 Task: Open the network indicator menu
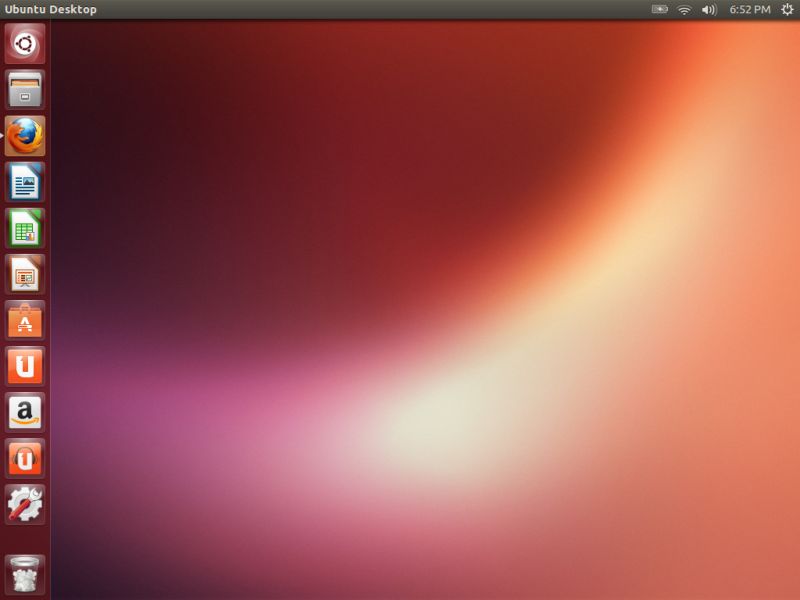point(685,8)
